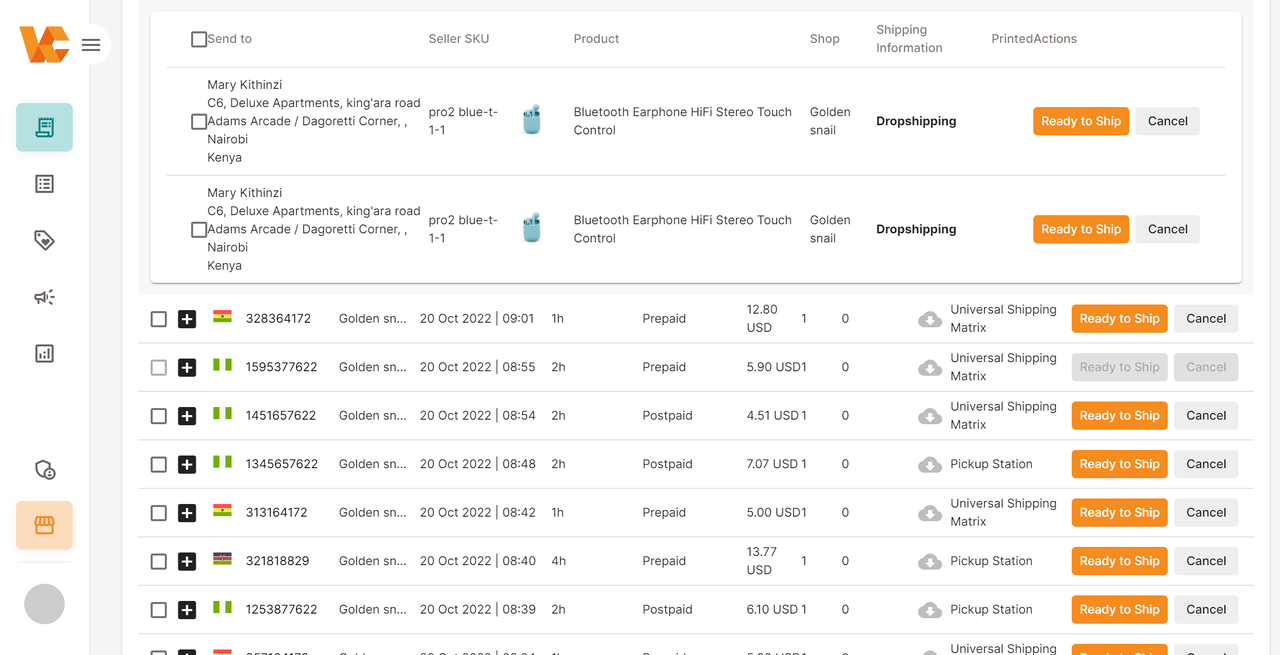Expand order 328364172 details
Viewport: 1280px width, 655px height.
pyautogui.click(x=187, y=319)
